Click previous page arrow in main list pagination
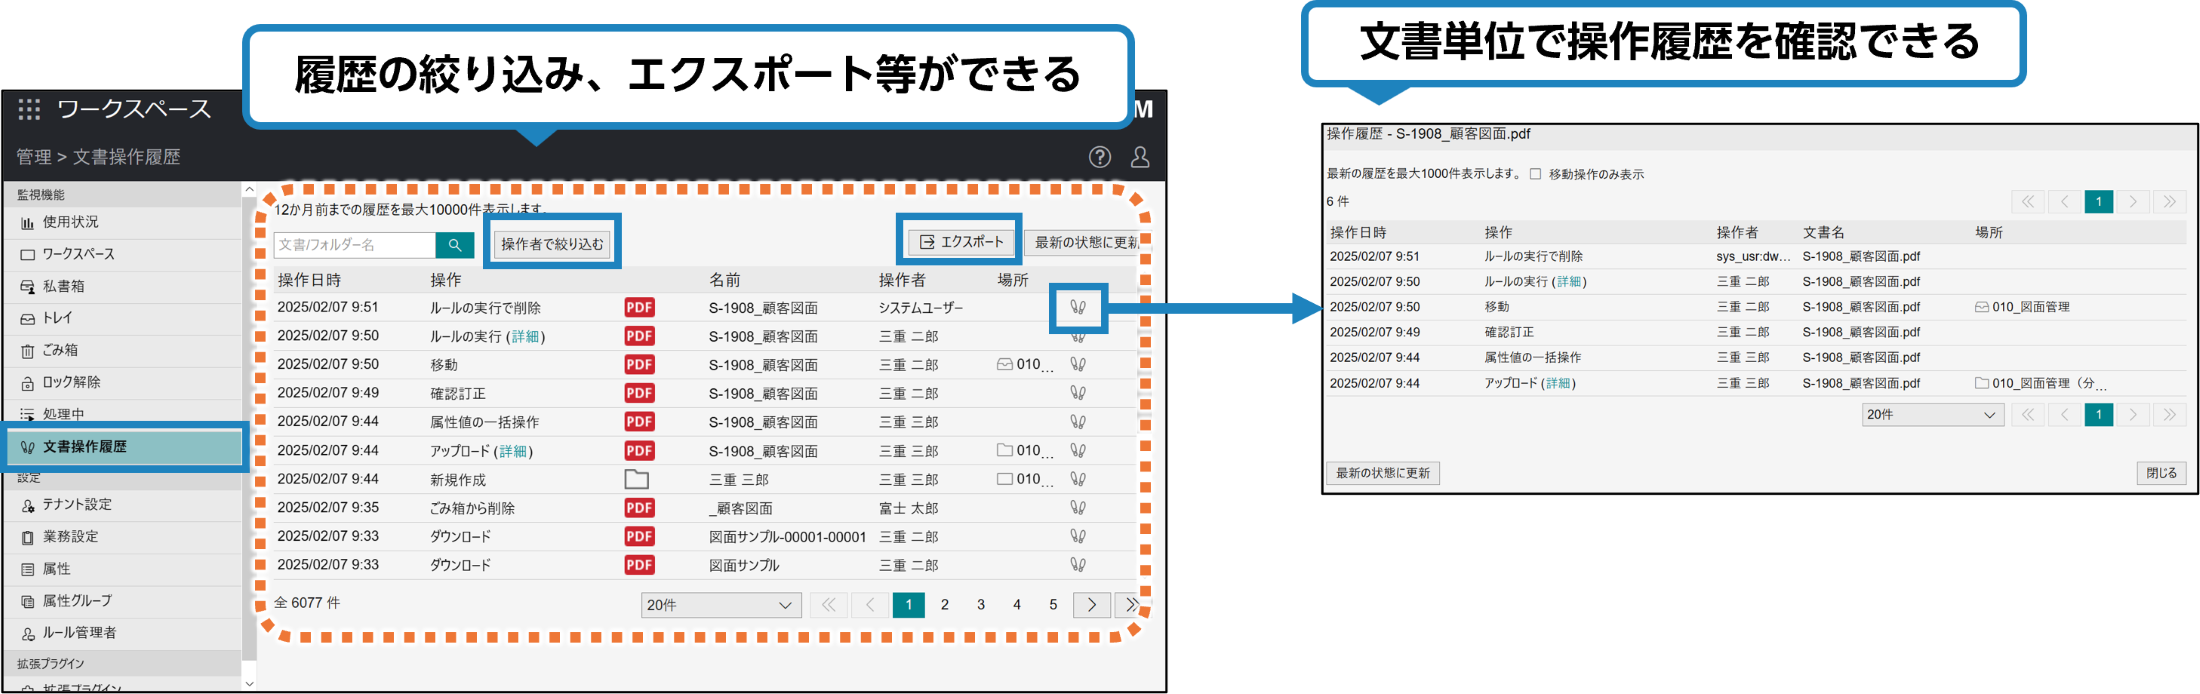This screenshot has width=2200, height=694. click(870, 605)
